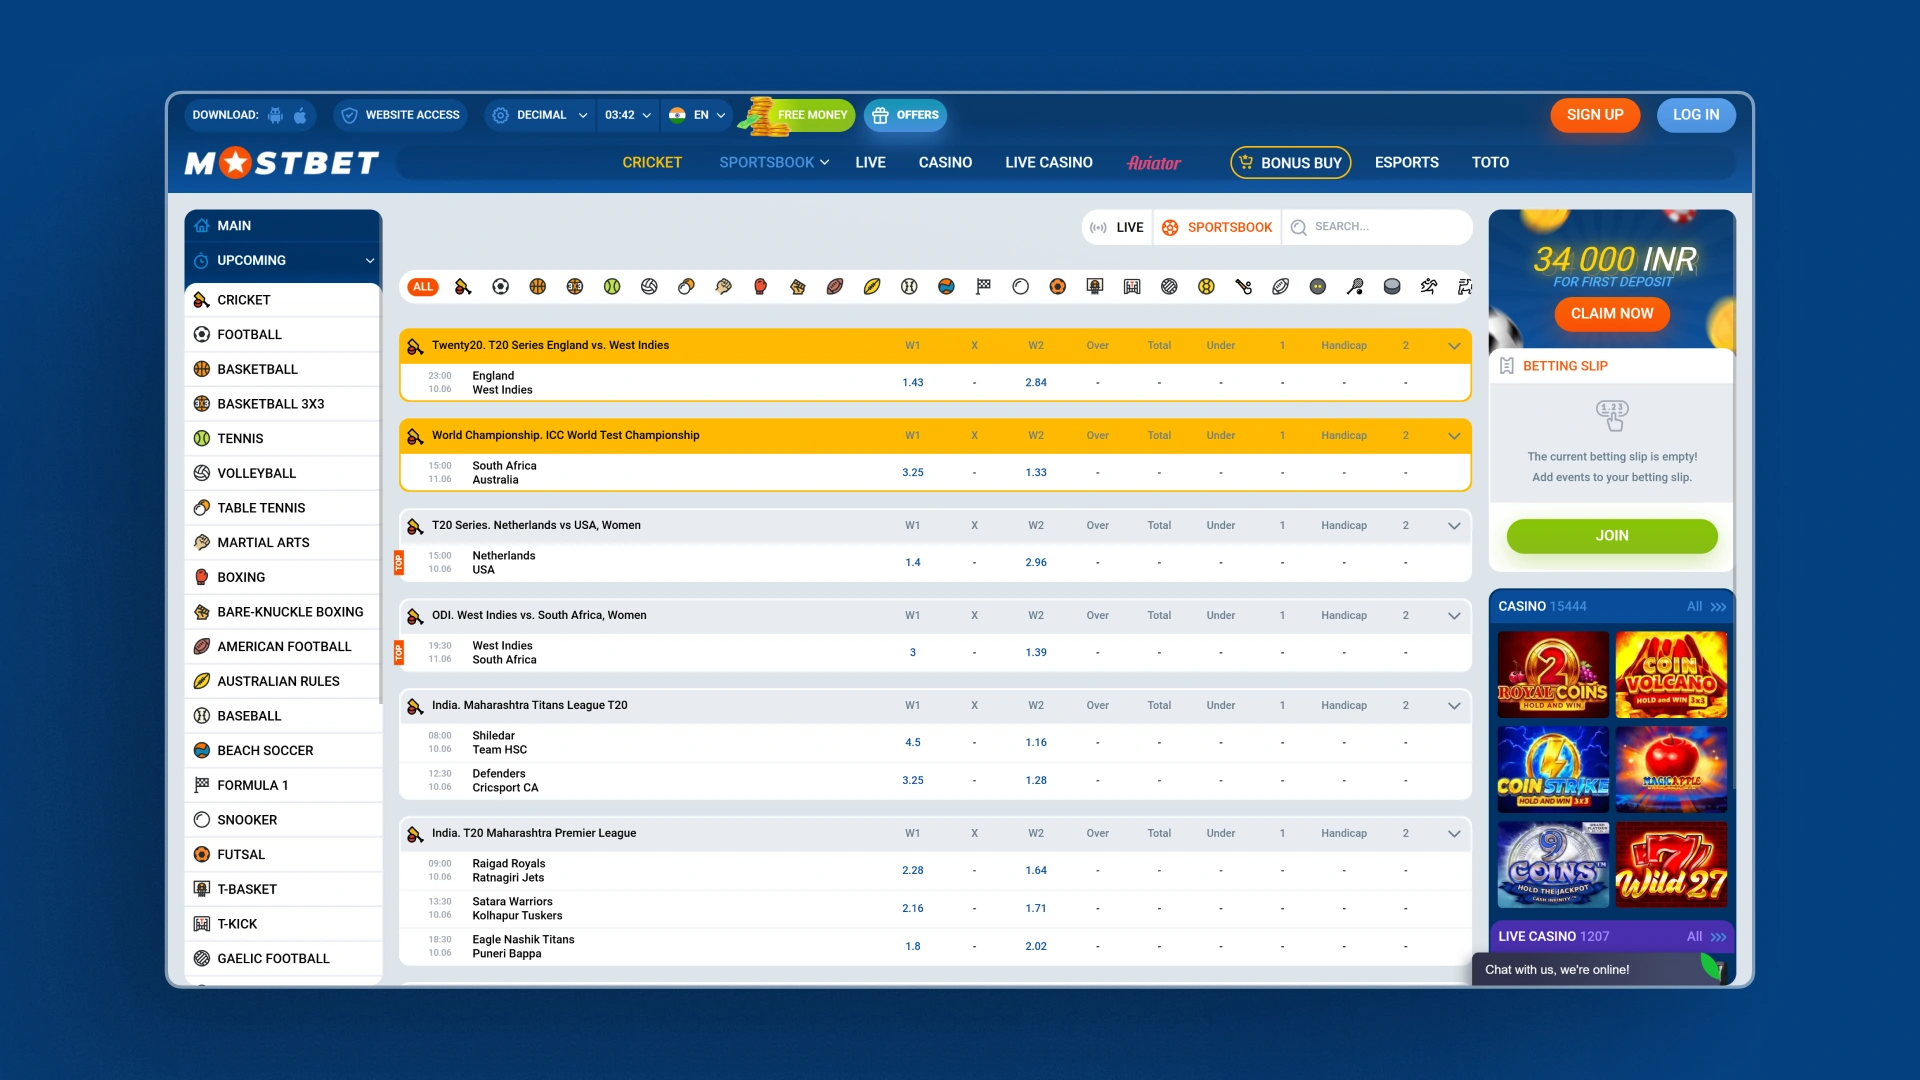Image resolution: width=1920 pixels, height=1080 pixels.
Task: Click the green JOIN button
Action: [1612, 536]
